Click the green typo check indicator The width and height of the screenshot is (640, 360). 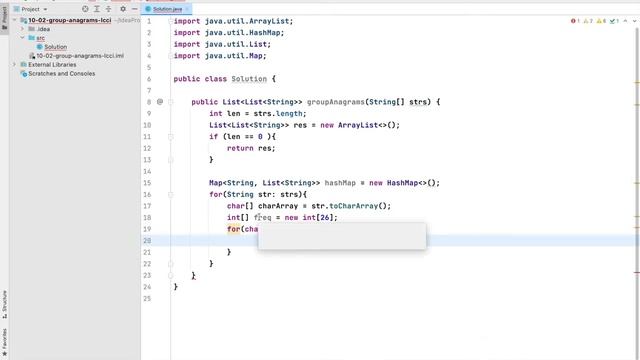click(x=614, y=21)
